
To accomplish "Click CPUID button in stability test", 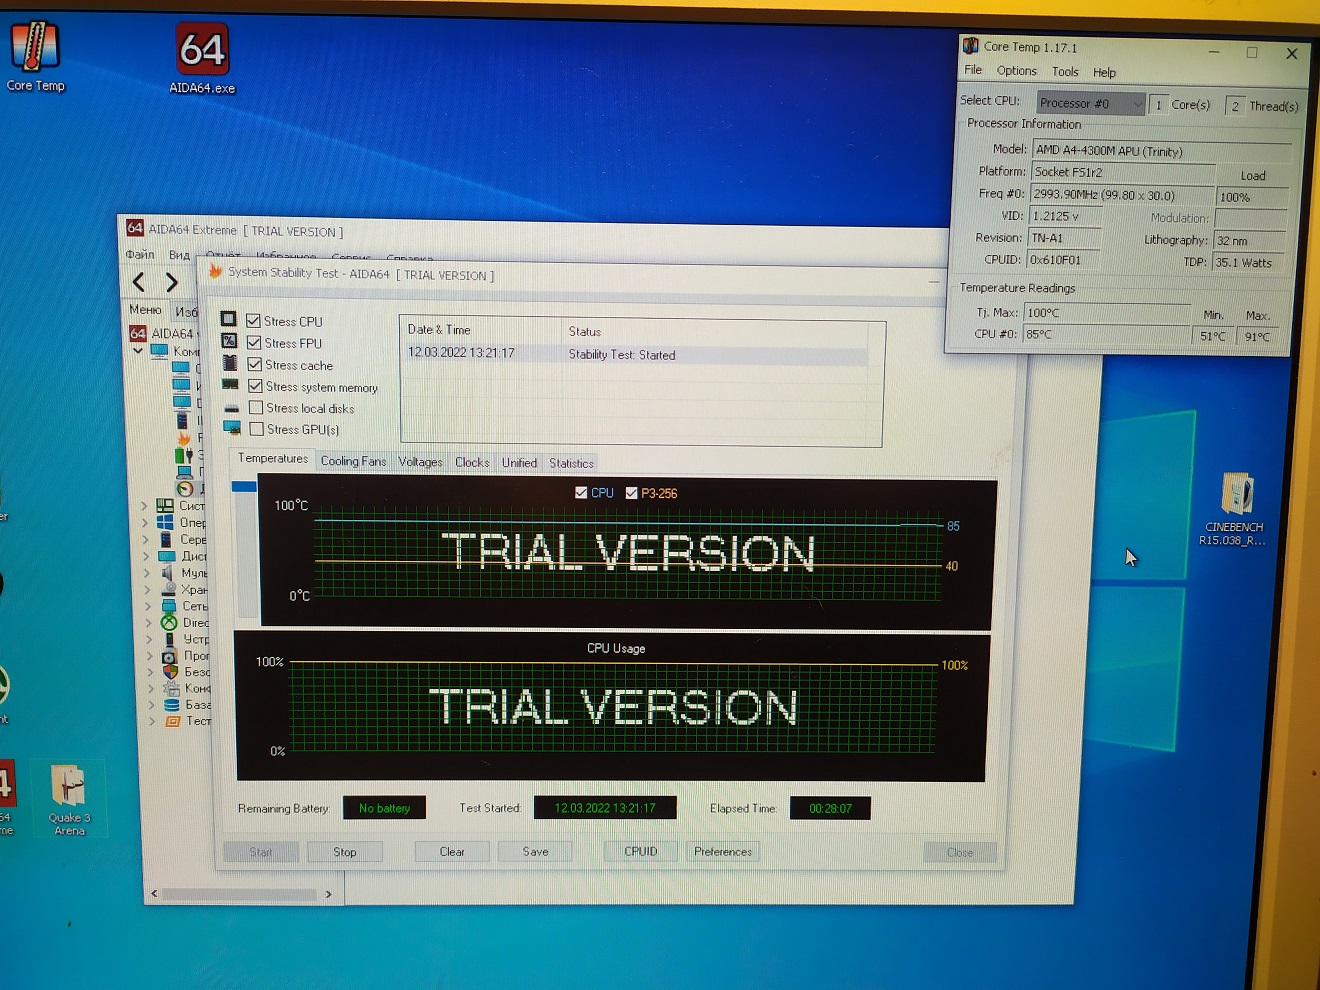I will point(641,852).
